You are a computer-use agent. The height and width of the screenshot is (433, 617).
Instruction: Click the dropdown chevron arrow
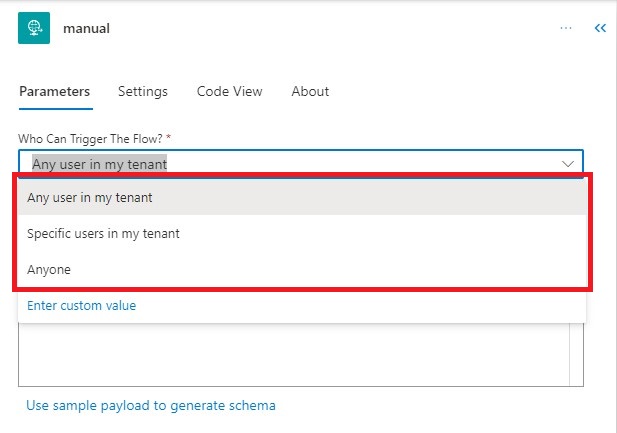click(x=567, y=163)
